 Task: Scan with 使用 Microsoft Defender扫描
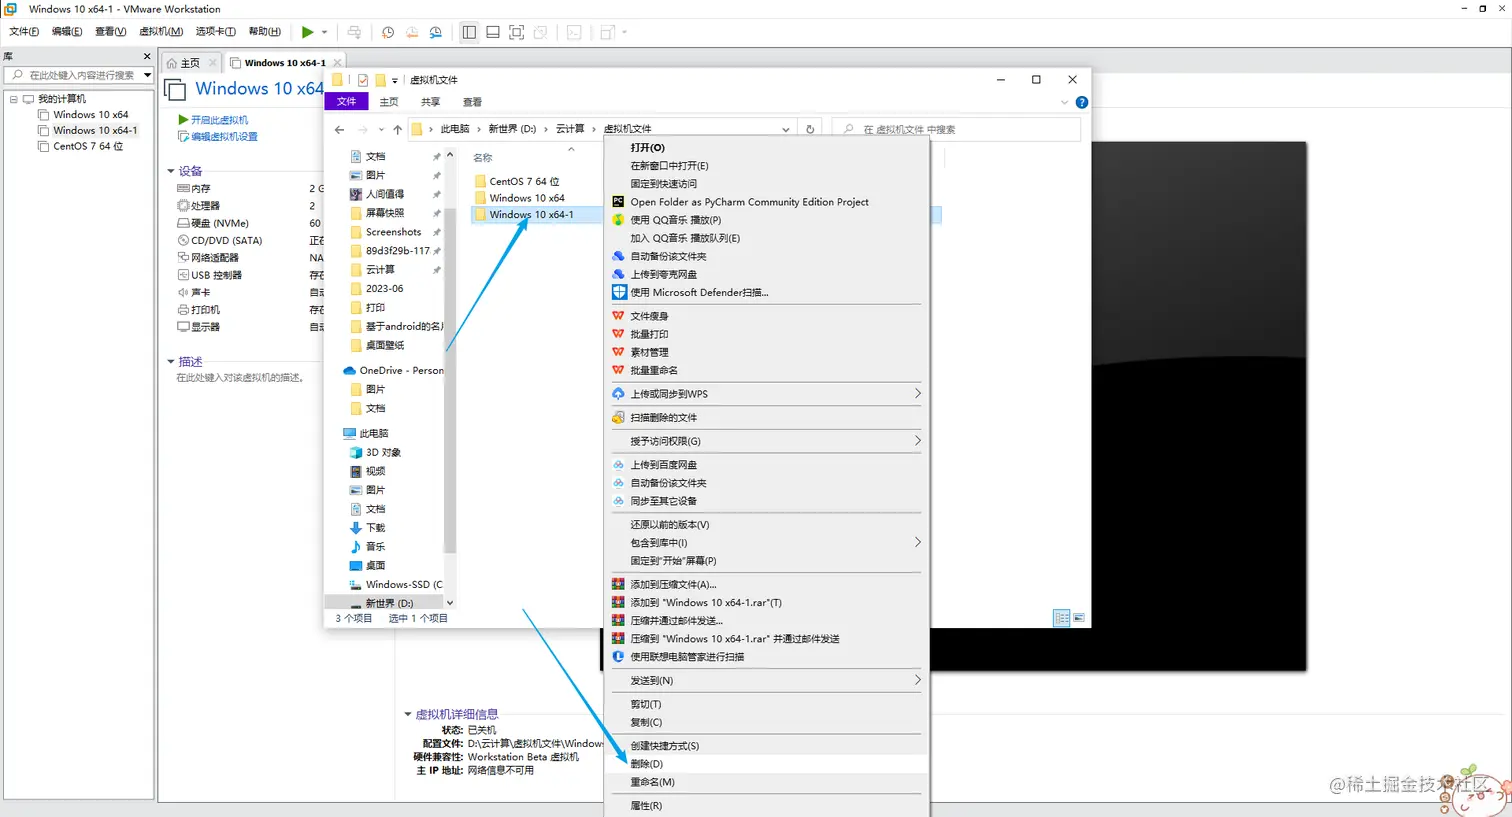click(x=767, y=292)
